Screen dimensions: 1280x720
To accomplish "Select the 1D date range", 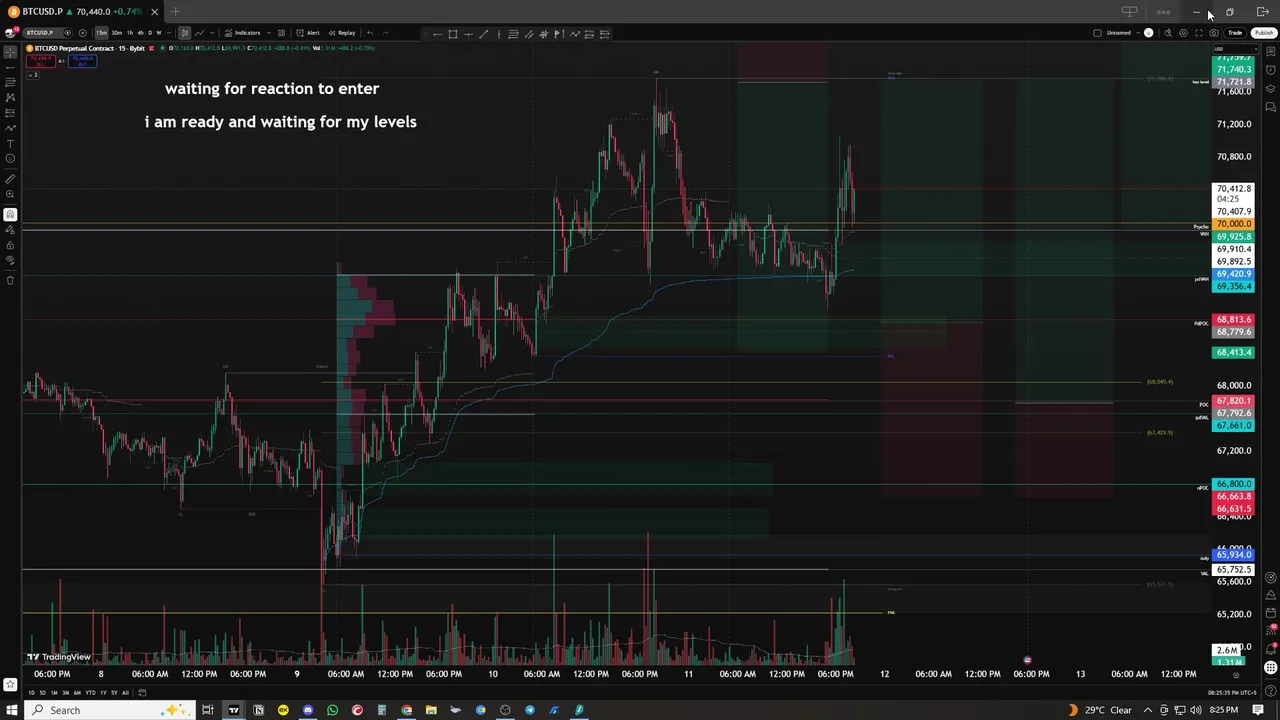I will pos(31,693).
